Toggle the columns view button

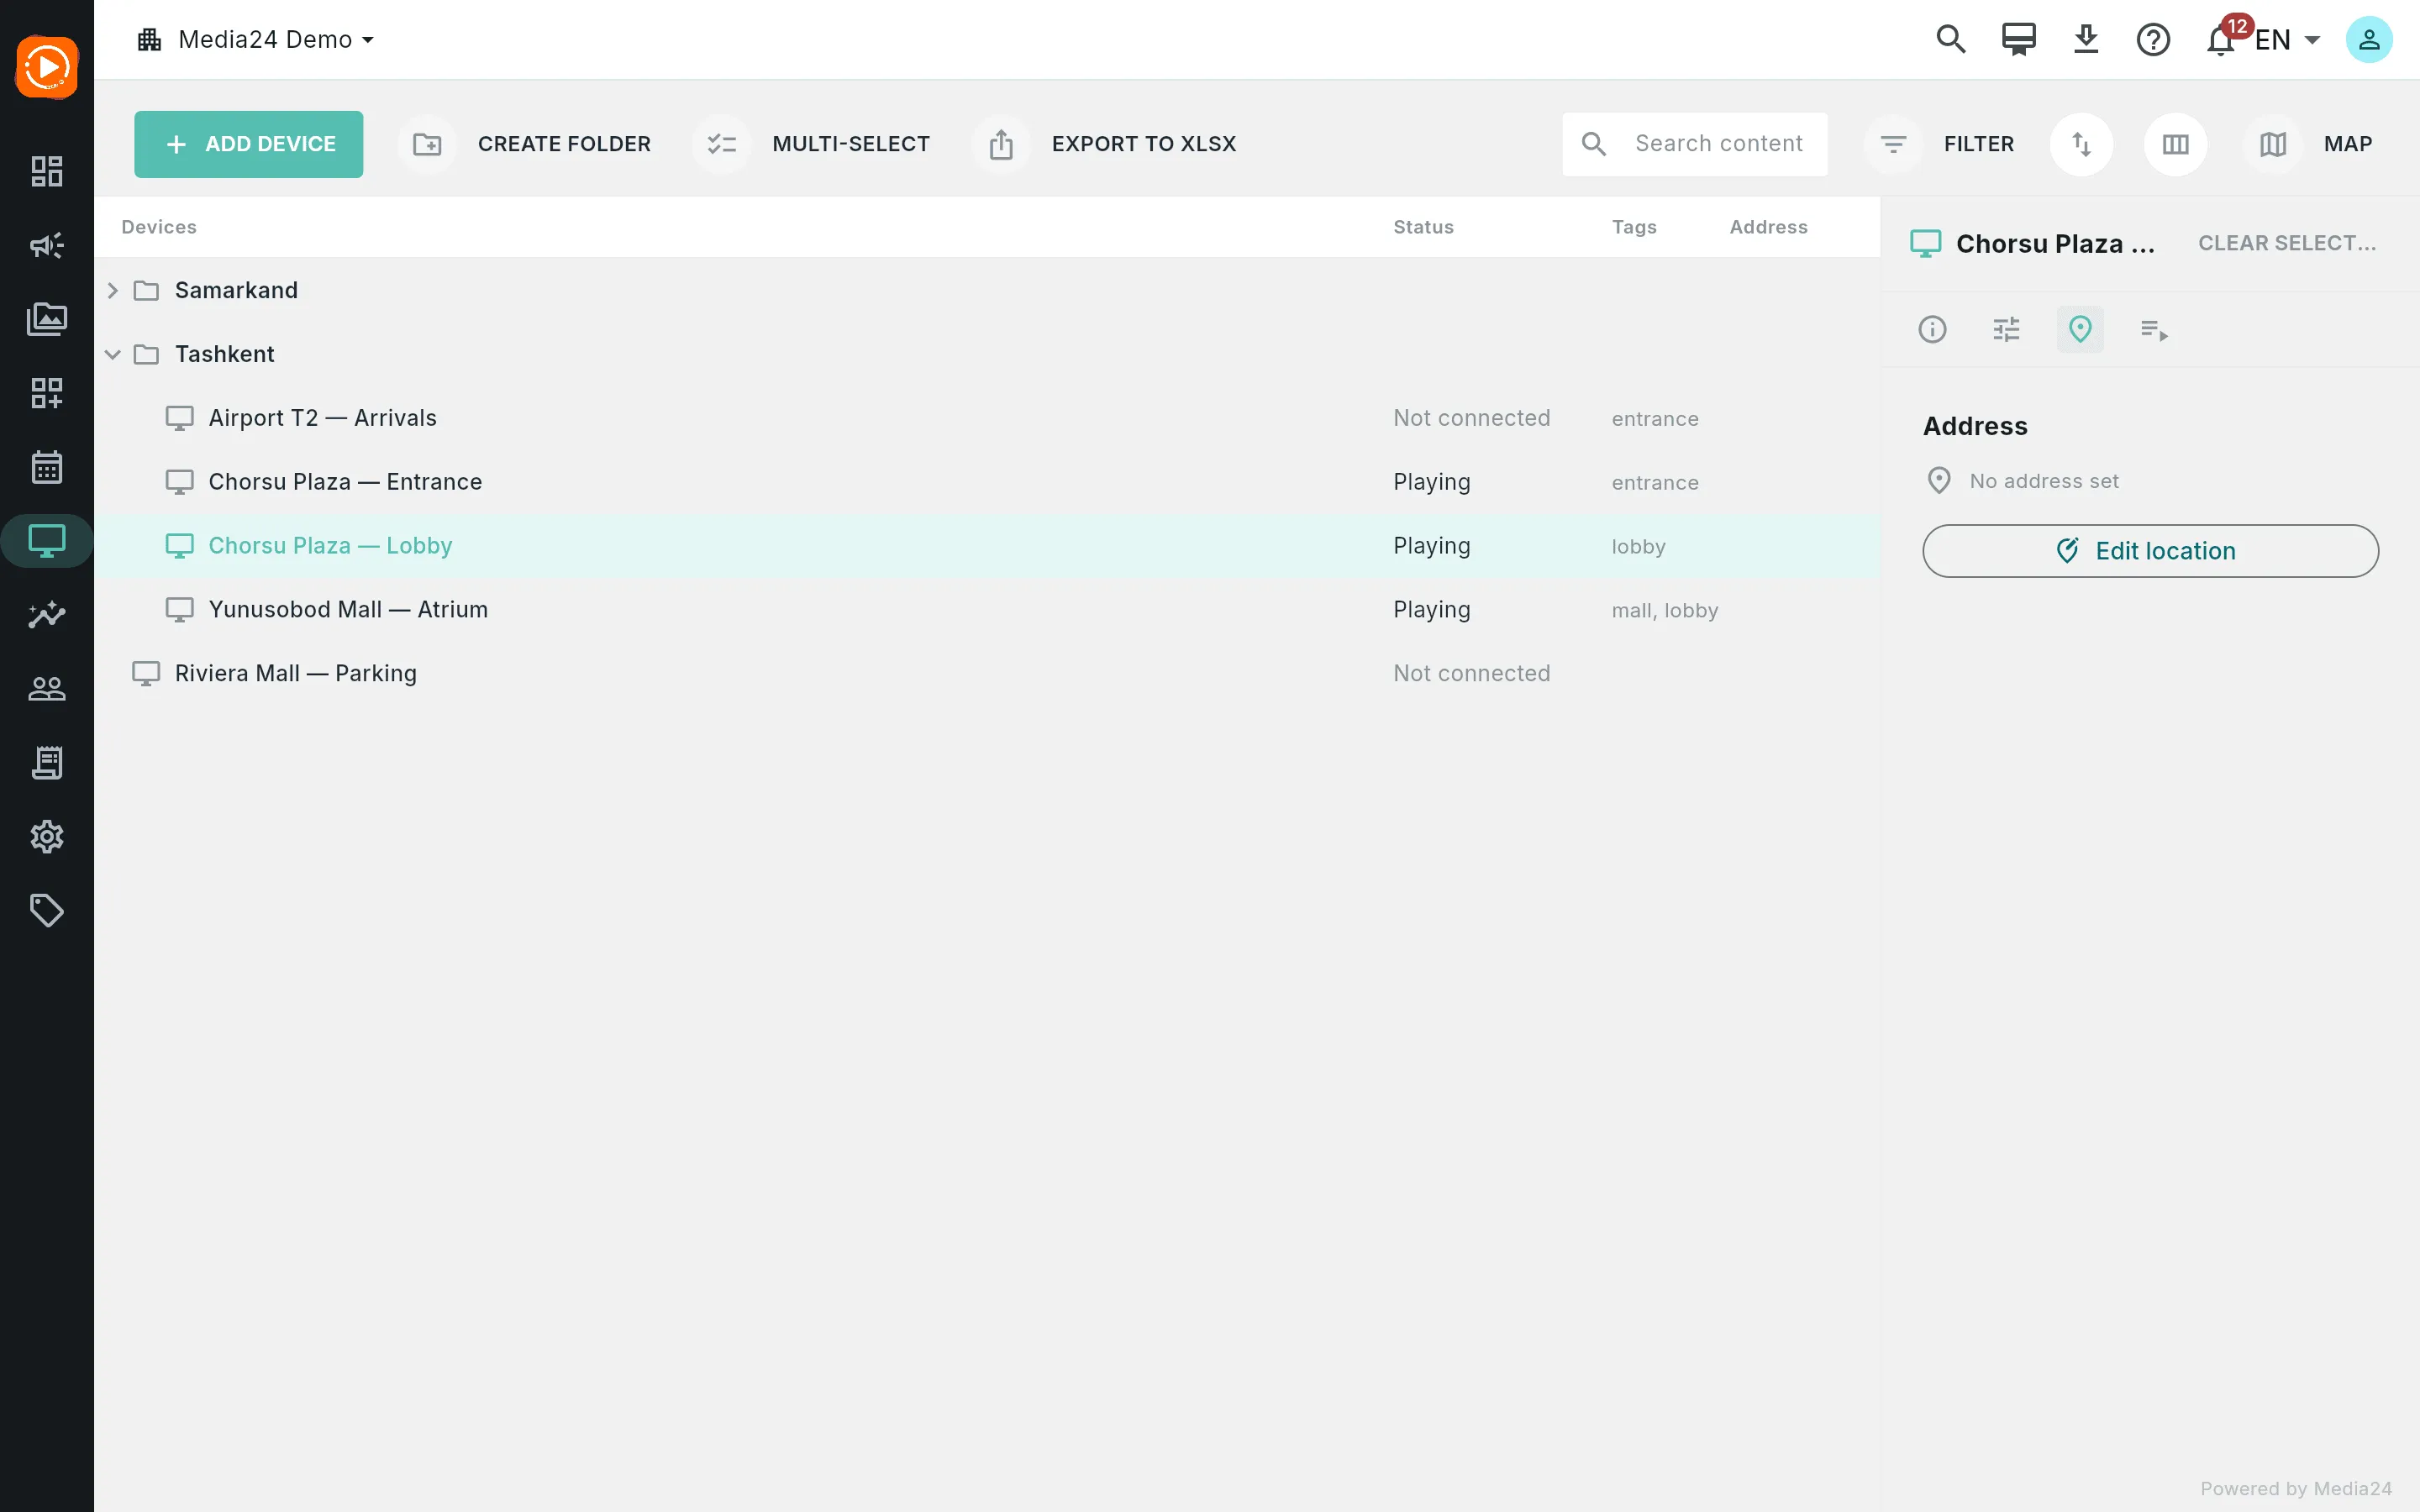pyautogui.click(x=2175, y=144)
